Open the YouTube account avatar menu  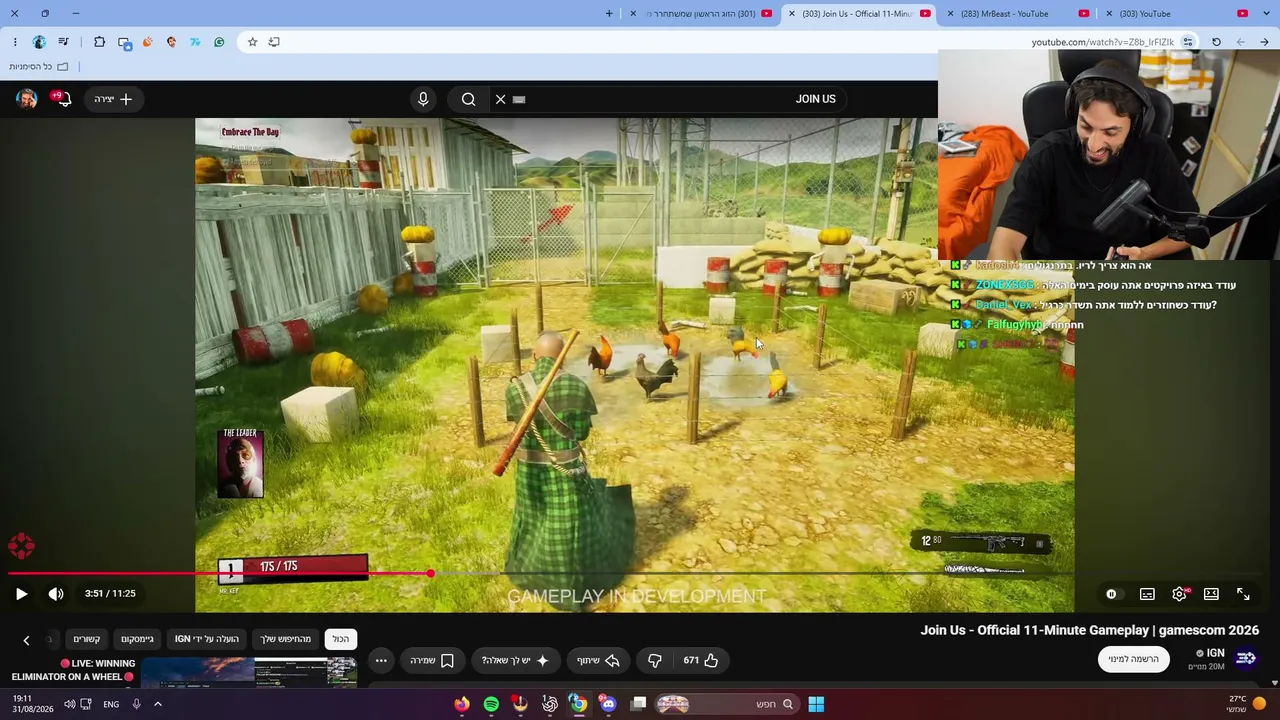27,98
